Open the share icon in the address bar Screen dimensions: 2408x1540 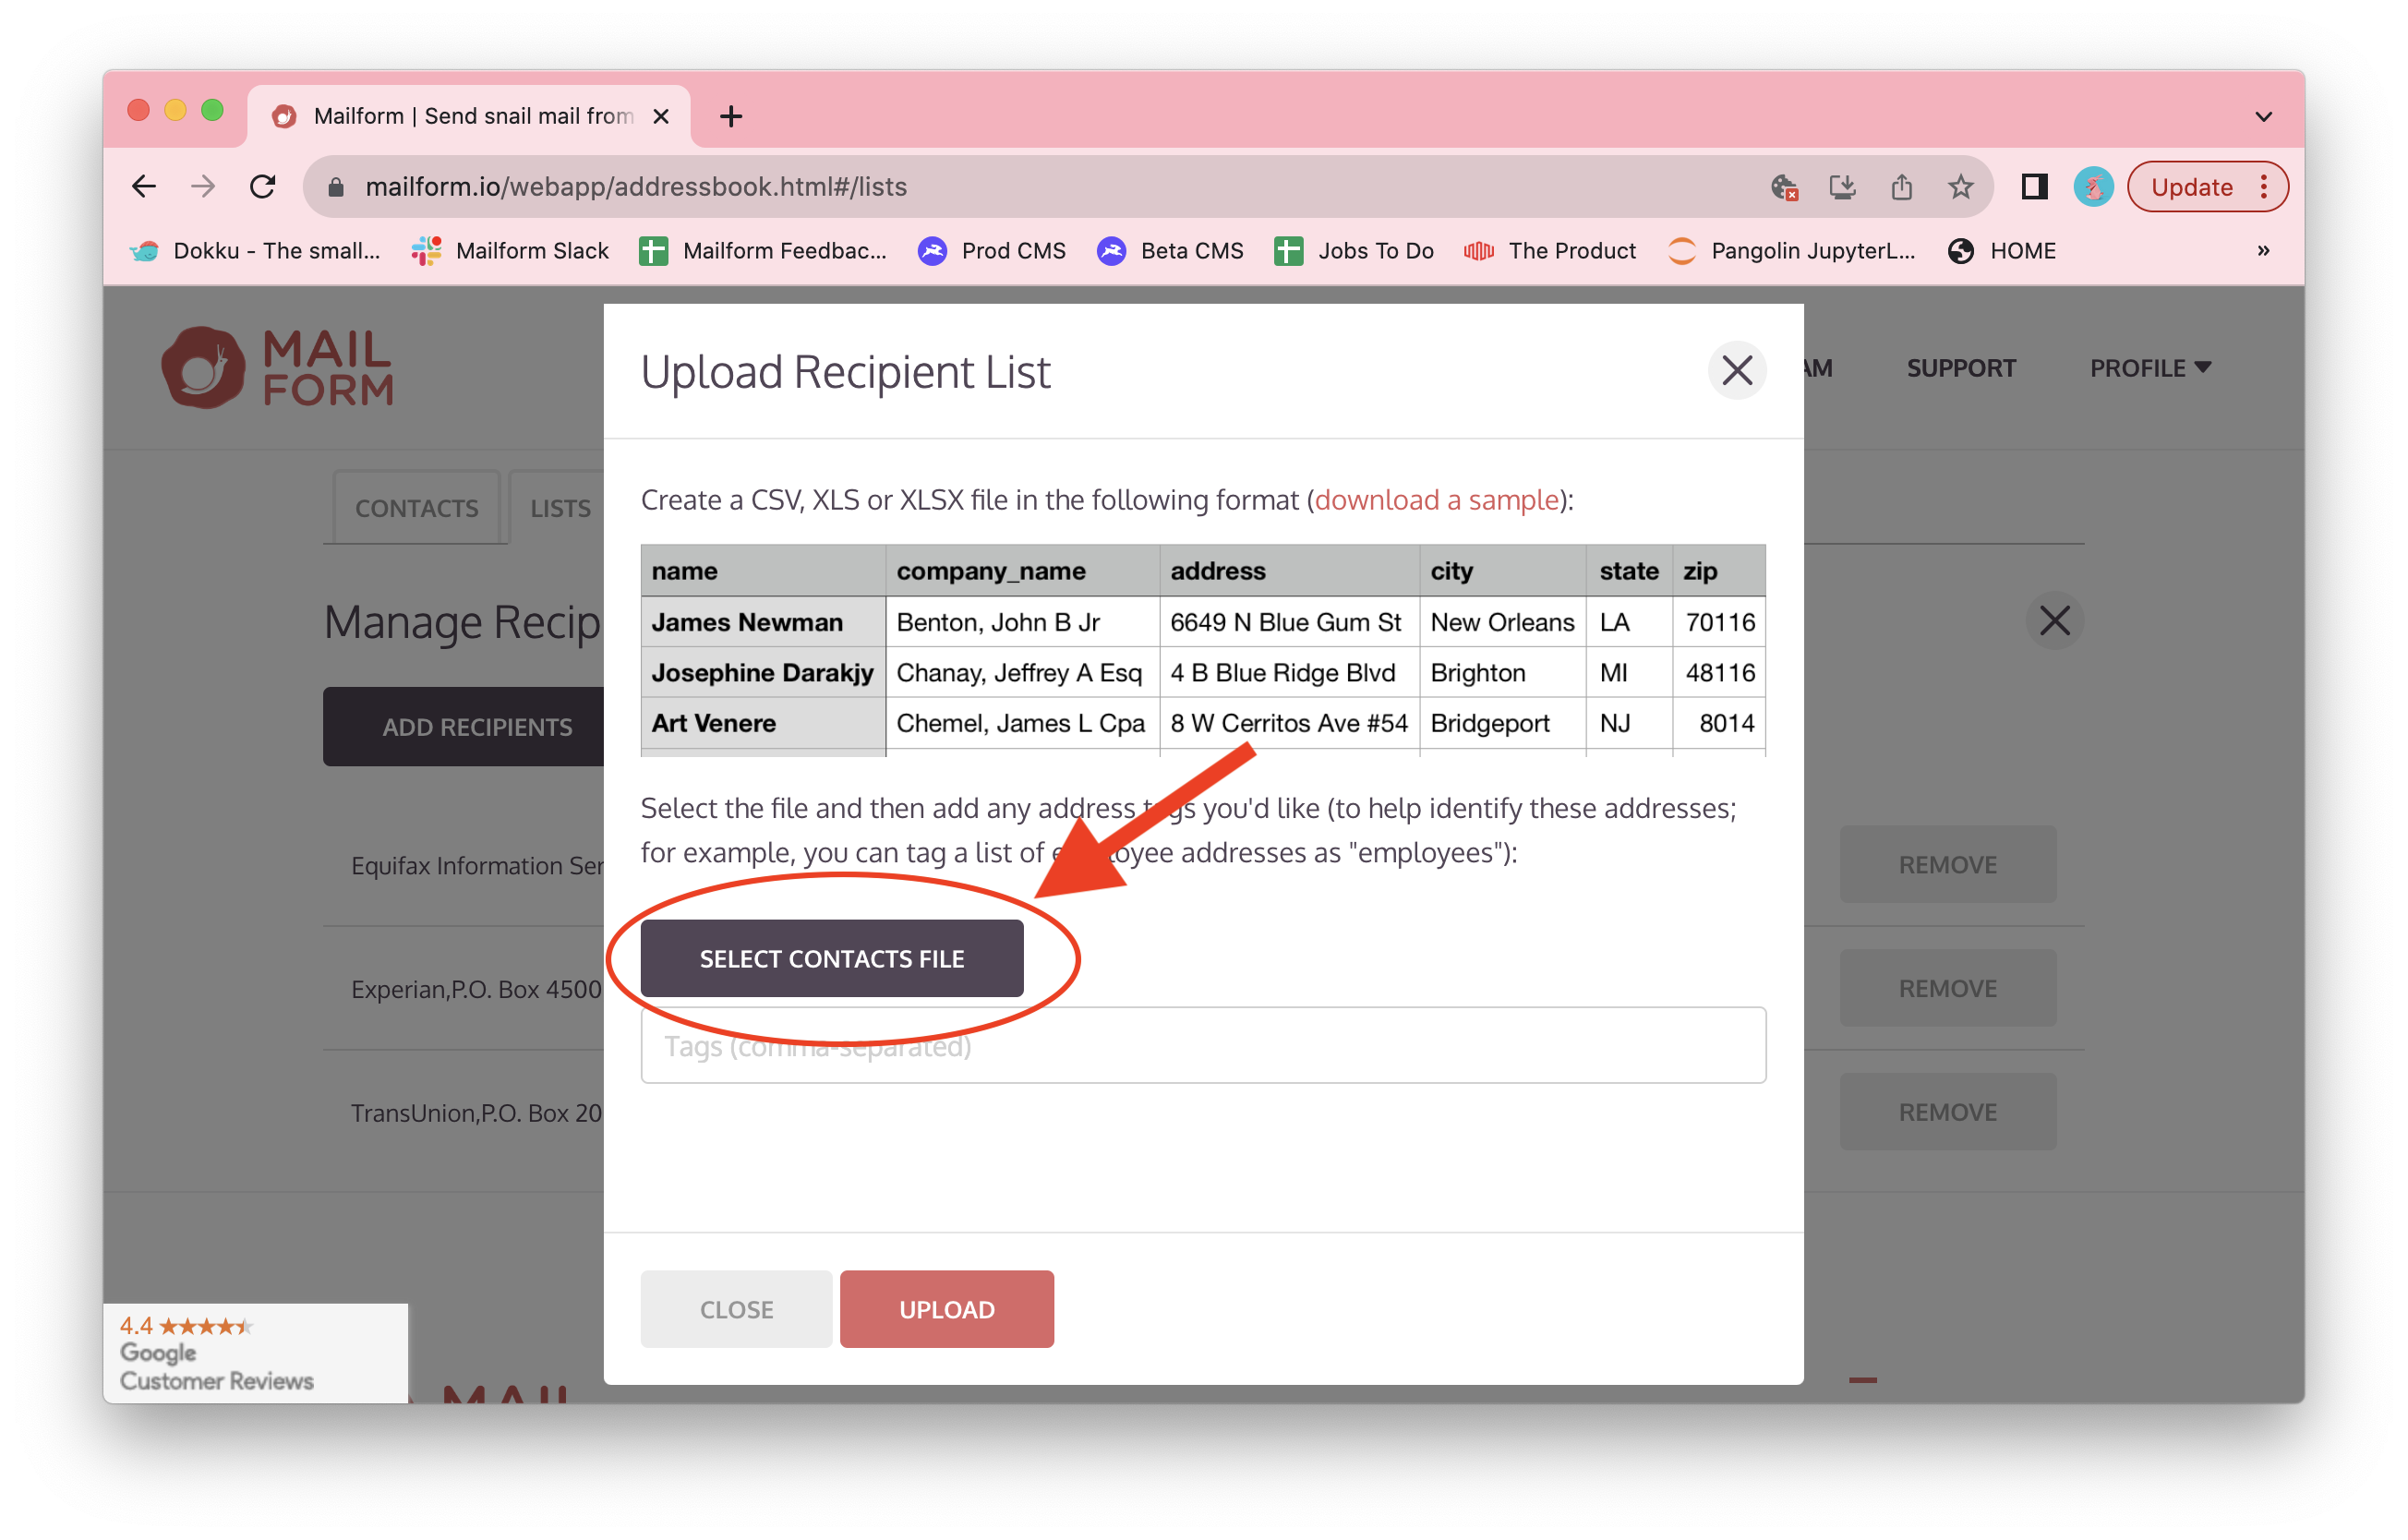point(1901,186)
